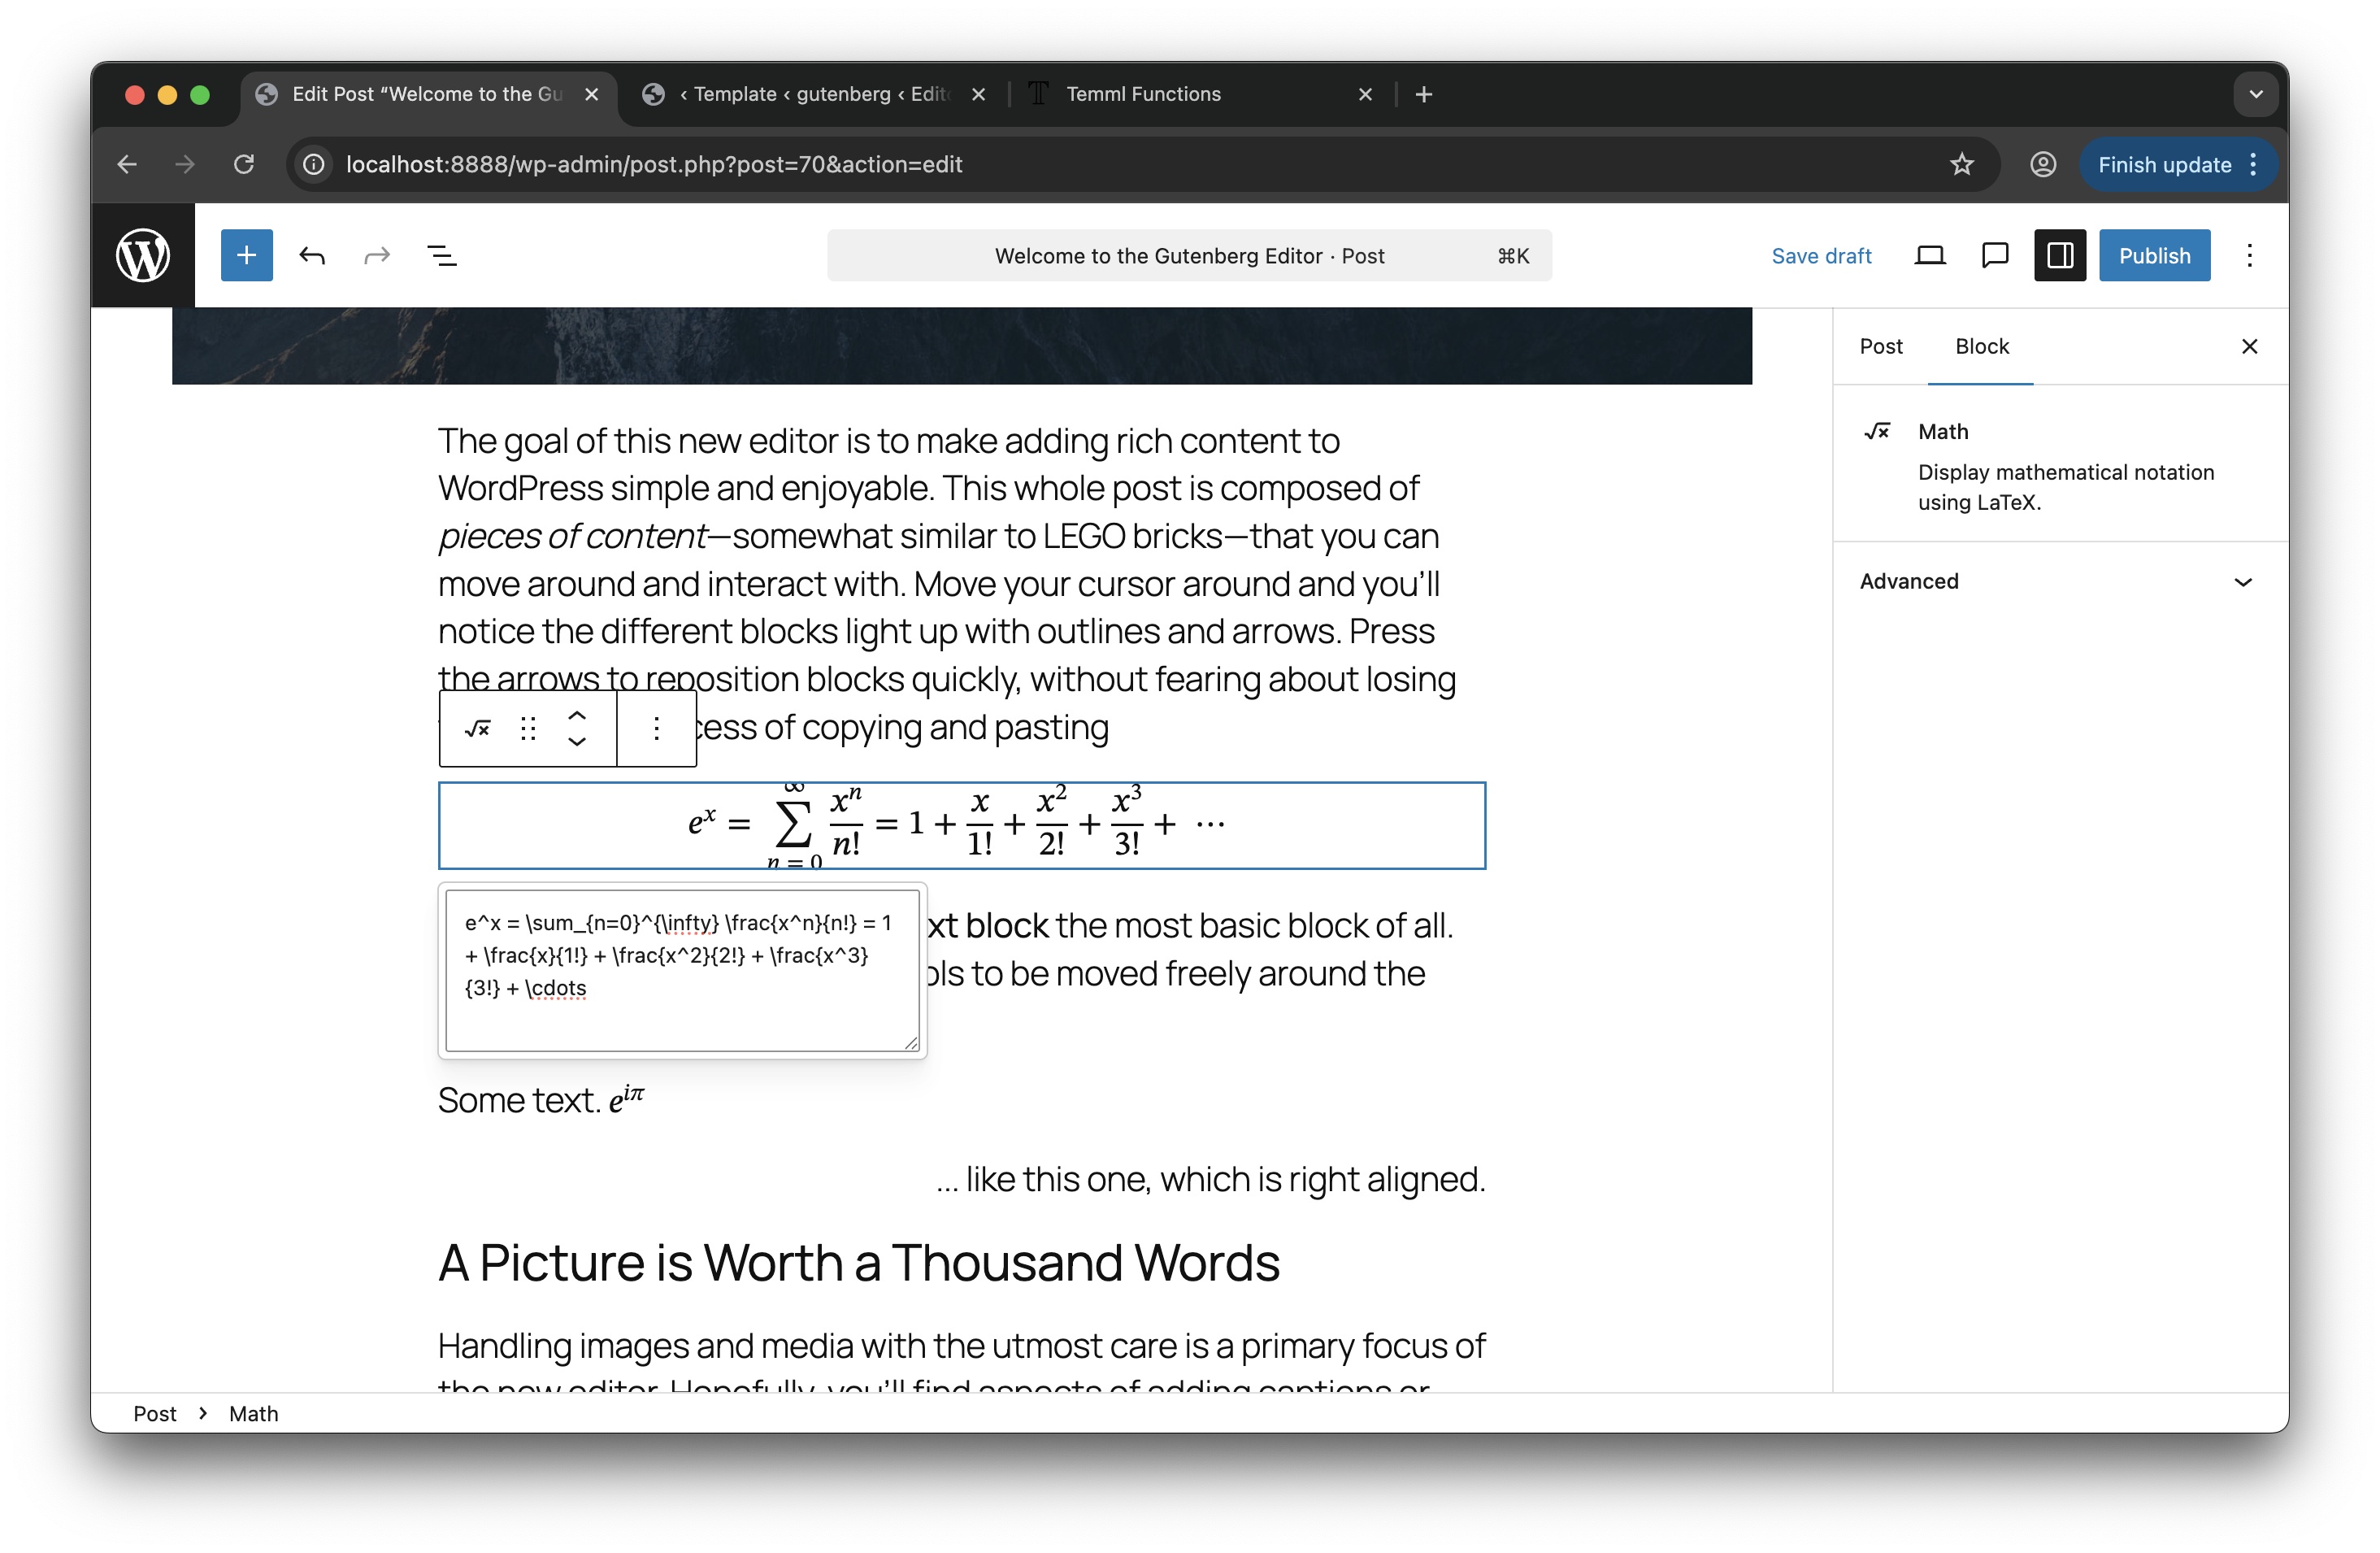Image resolution: width=2380 pixels, height=1553 pixels.
Task: Move the Math block up
Action: [x=577, y=716]
